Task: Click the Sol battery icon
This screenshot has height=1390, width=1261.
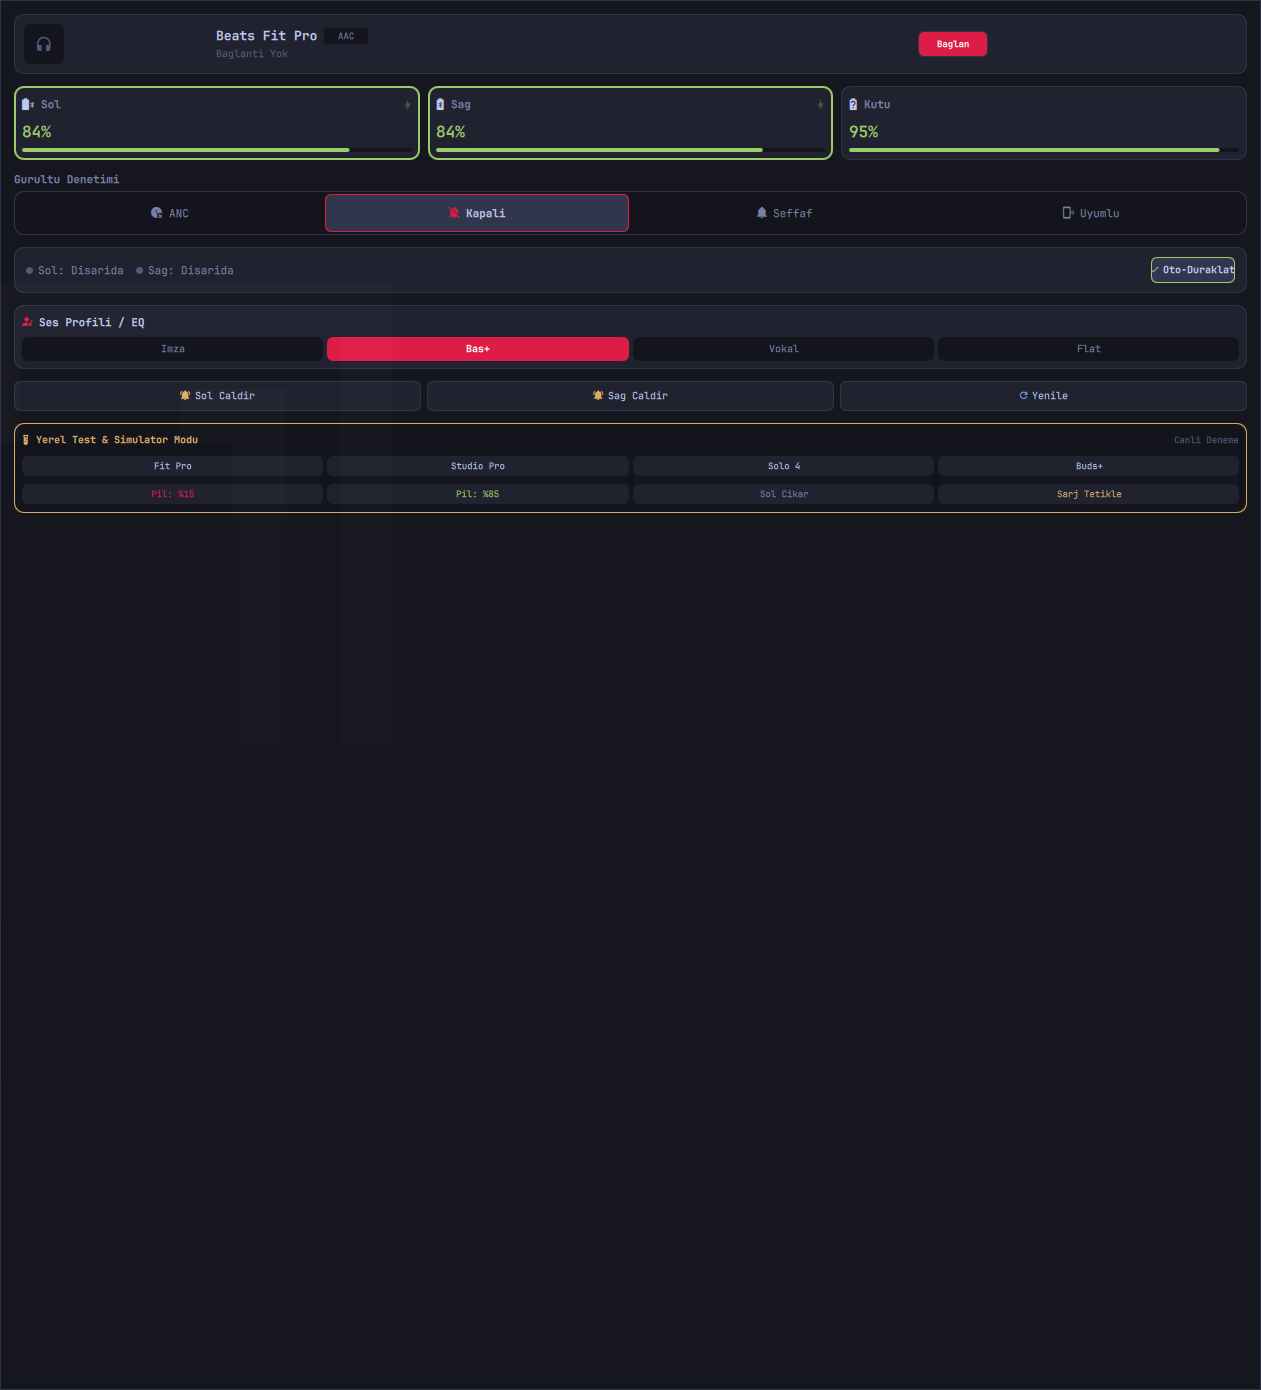Action: click(28, 104)
